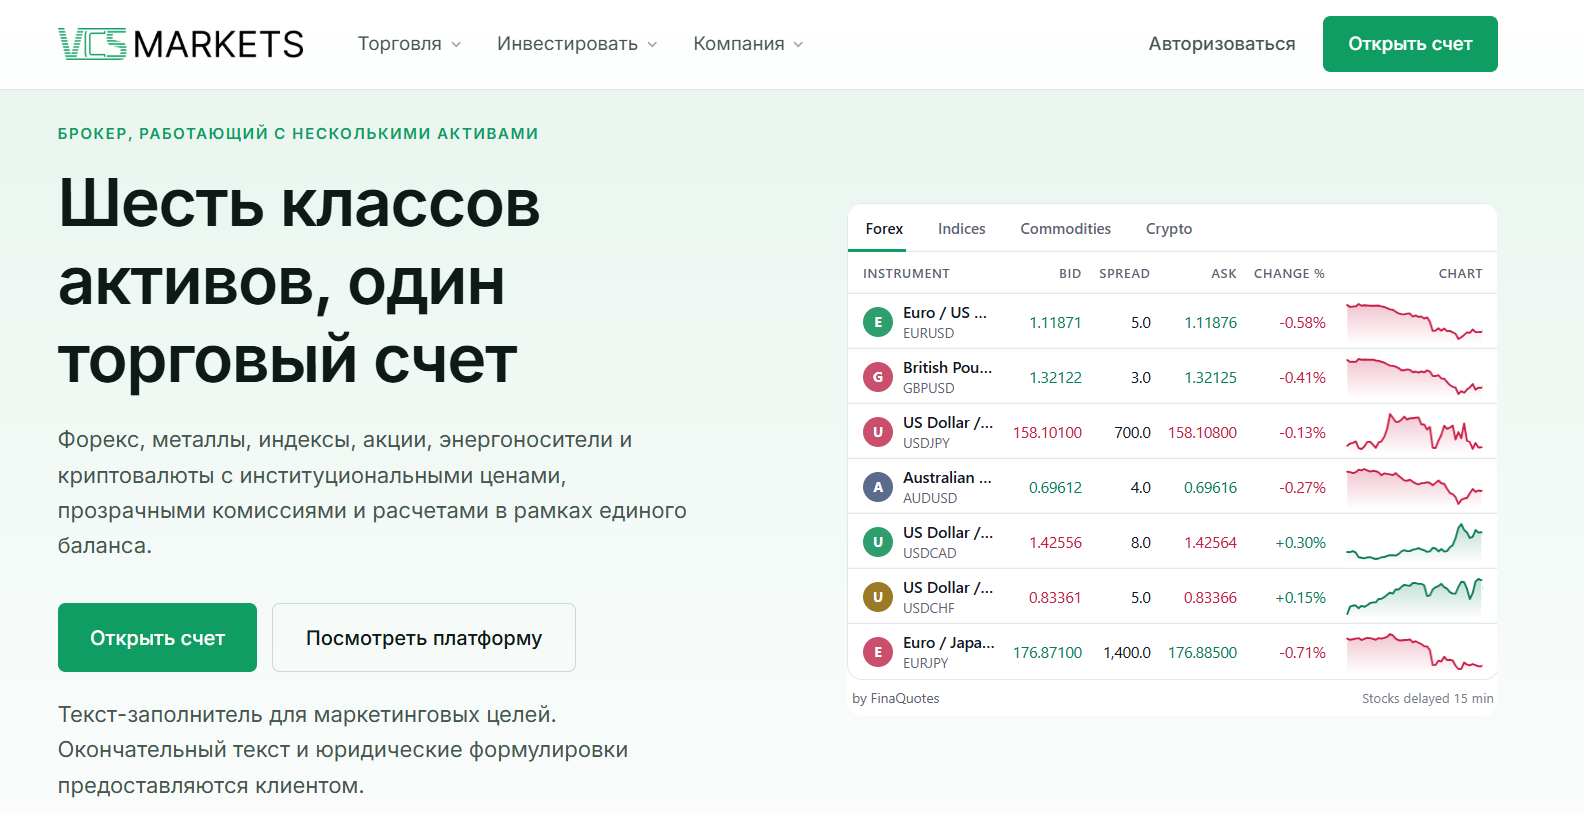Click the EURJPY spread value 1,400.0
The image size is (1584, 813).
pyautogui.click(x=1127, y=652)
